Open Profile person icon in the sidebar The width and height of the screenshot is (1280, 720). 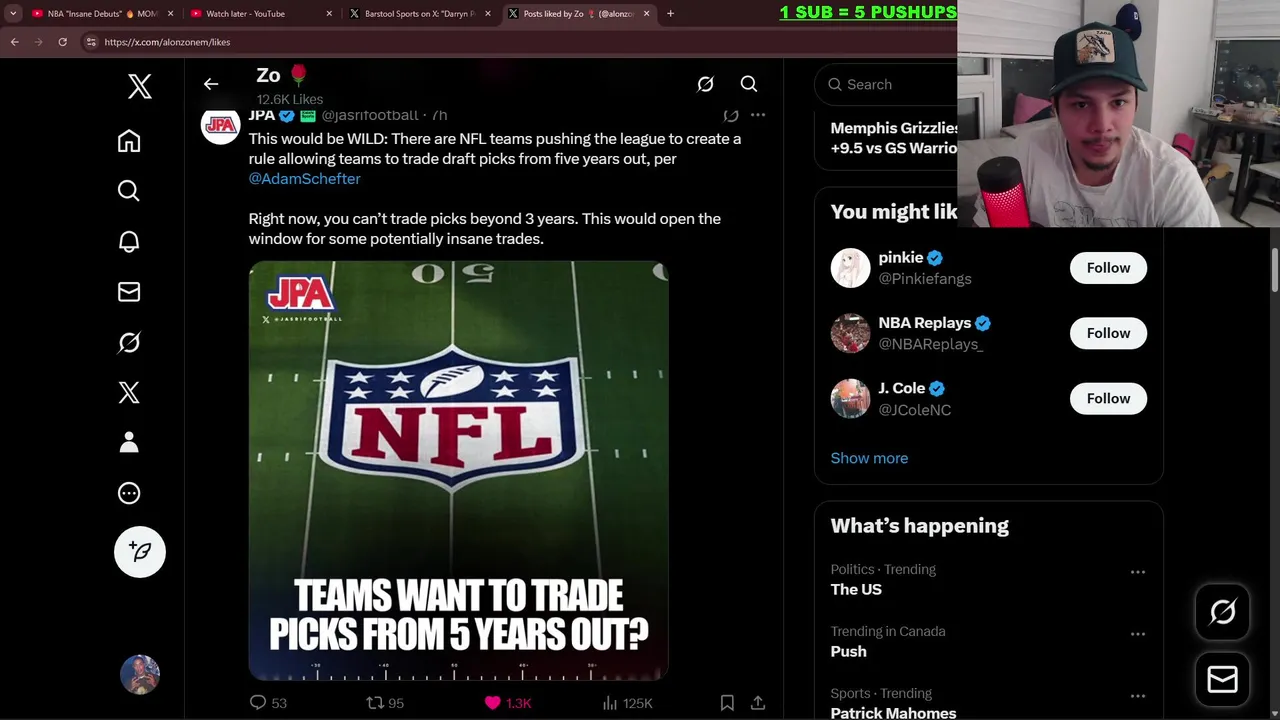coord(129,442)
